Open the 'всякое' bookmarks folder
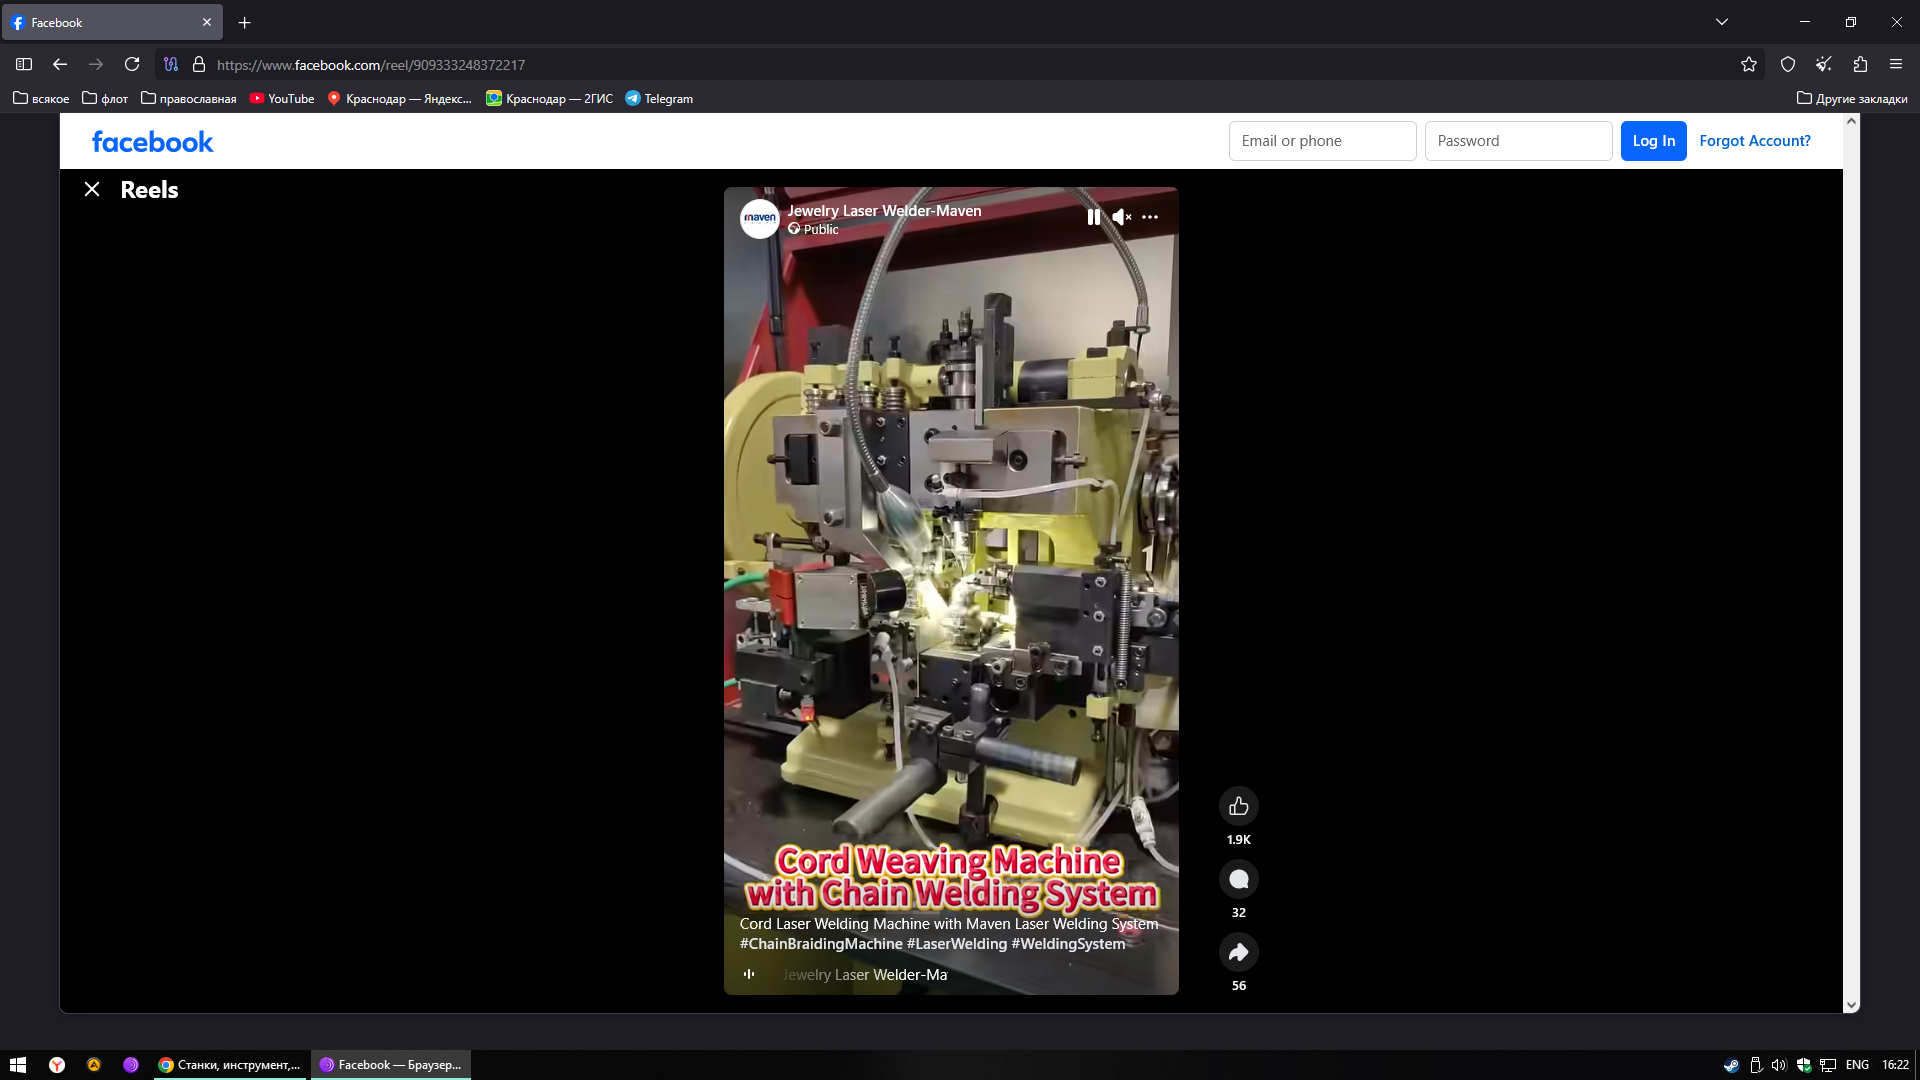 (x=41, y=98)
